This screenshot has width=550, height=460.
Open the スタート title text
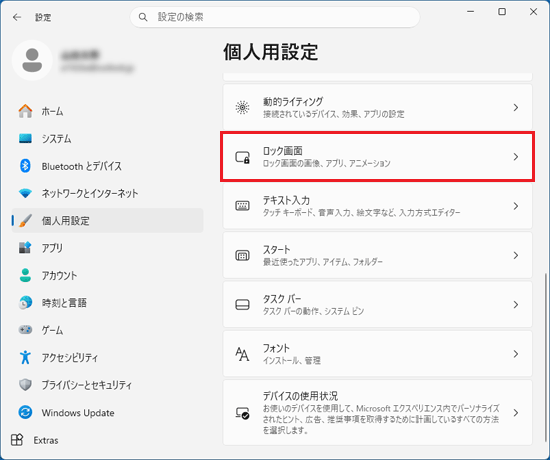tap(277, 249)
